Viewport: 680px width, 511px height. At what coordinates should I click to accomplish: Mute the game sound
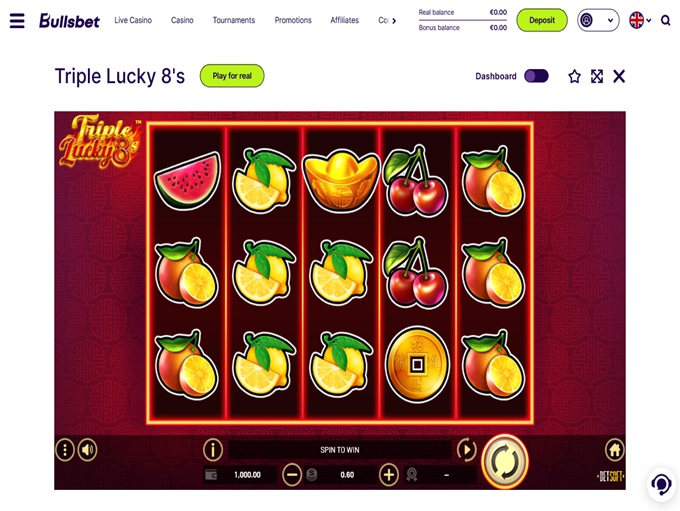coord(87,450)
